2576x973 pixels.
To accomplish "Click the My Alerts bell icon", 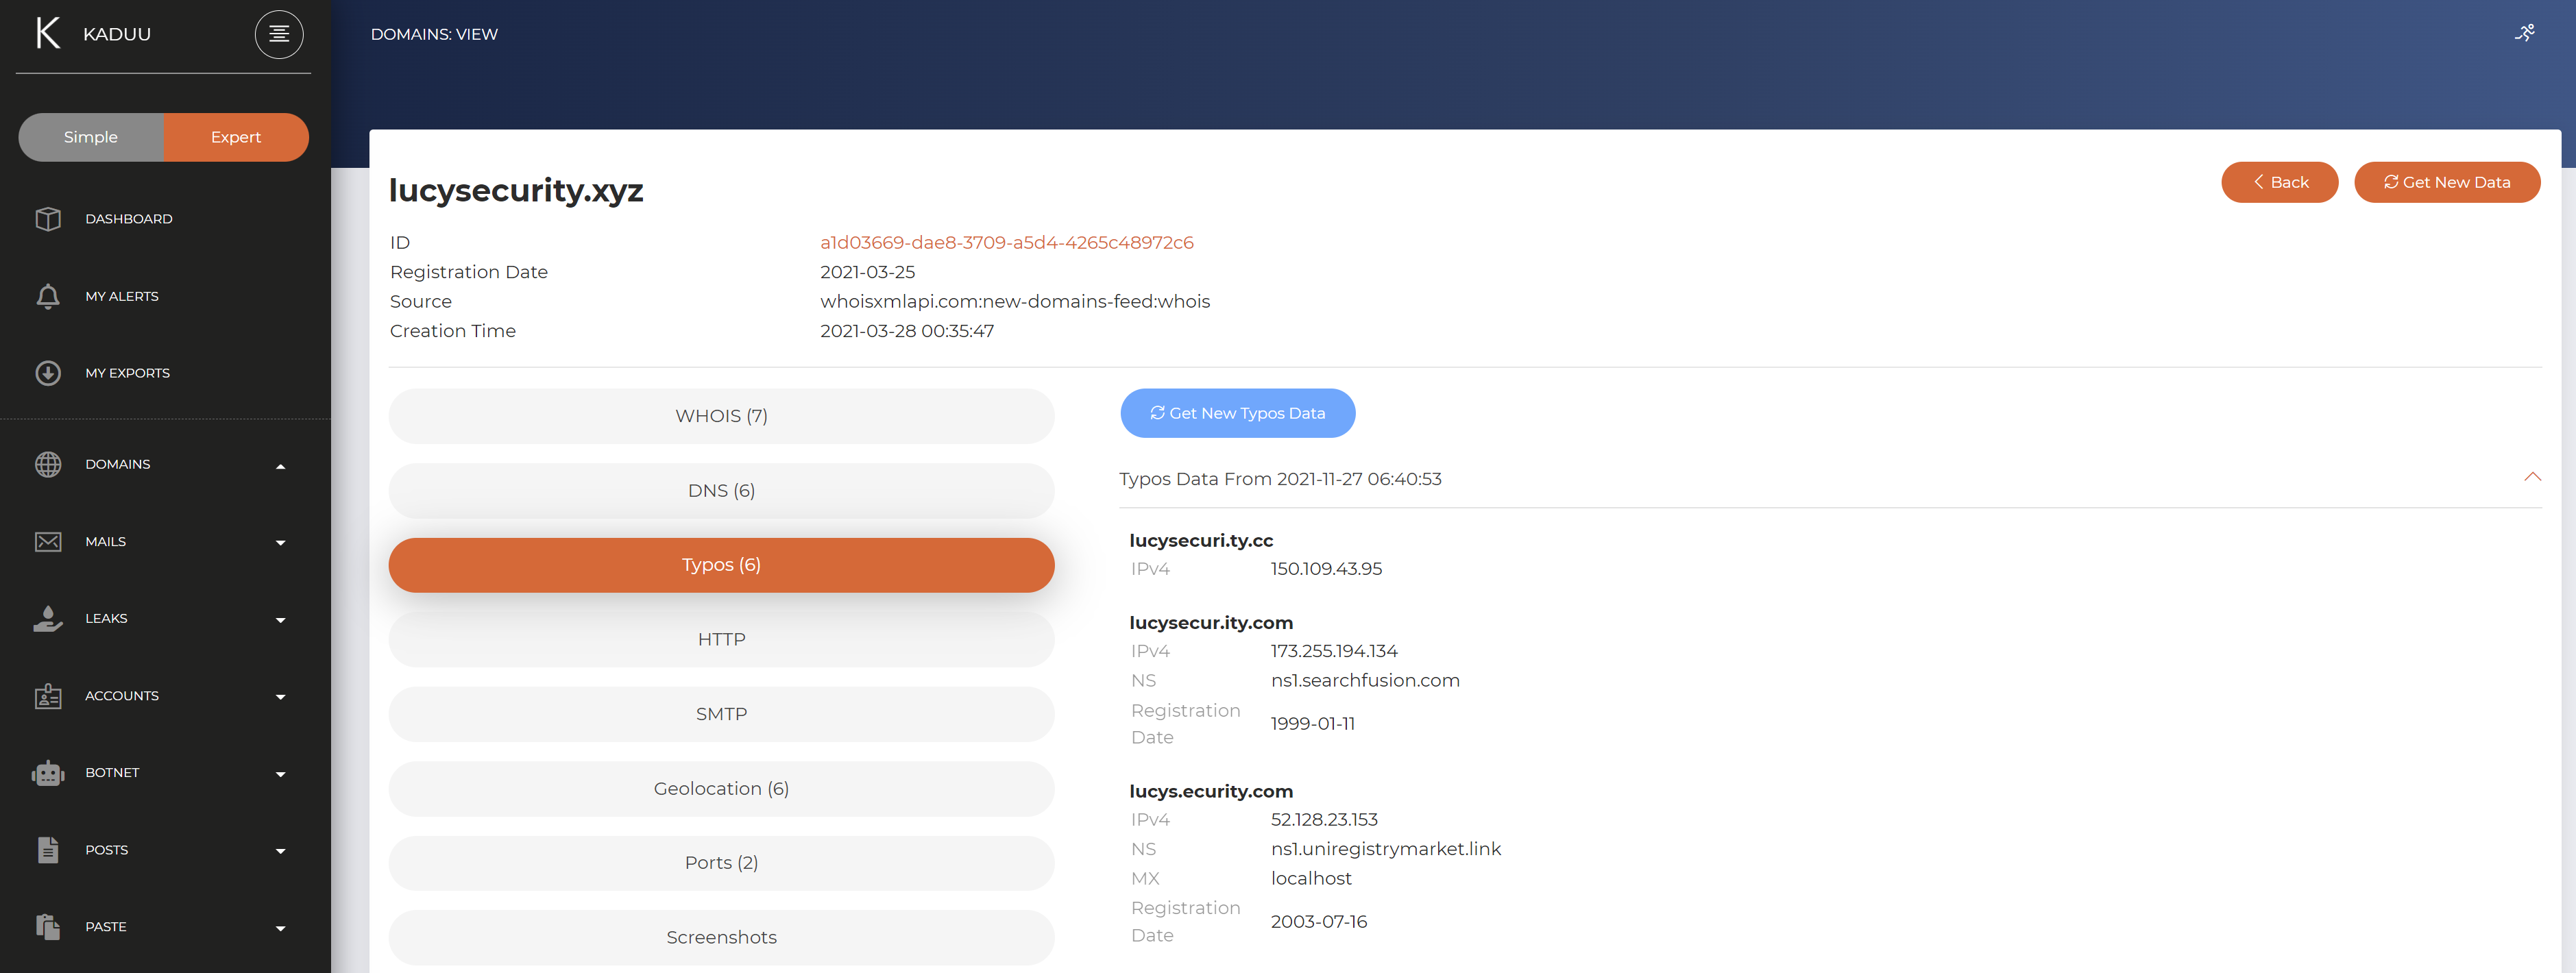I will 48,296.
